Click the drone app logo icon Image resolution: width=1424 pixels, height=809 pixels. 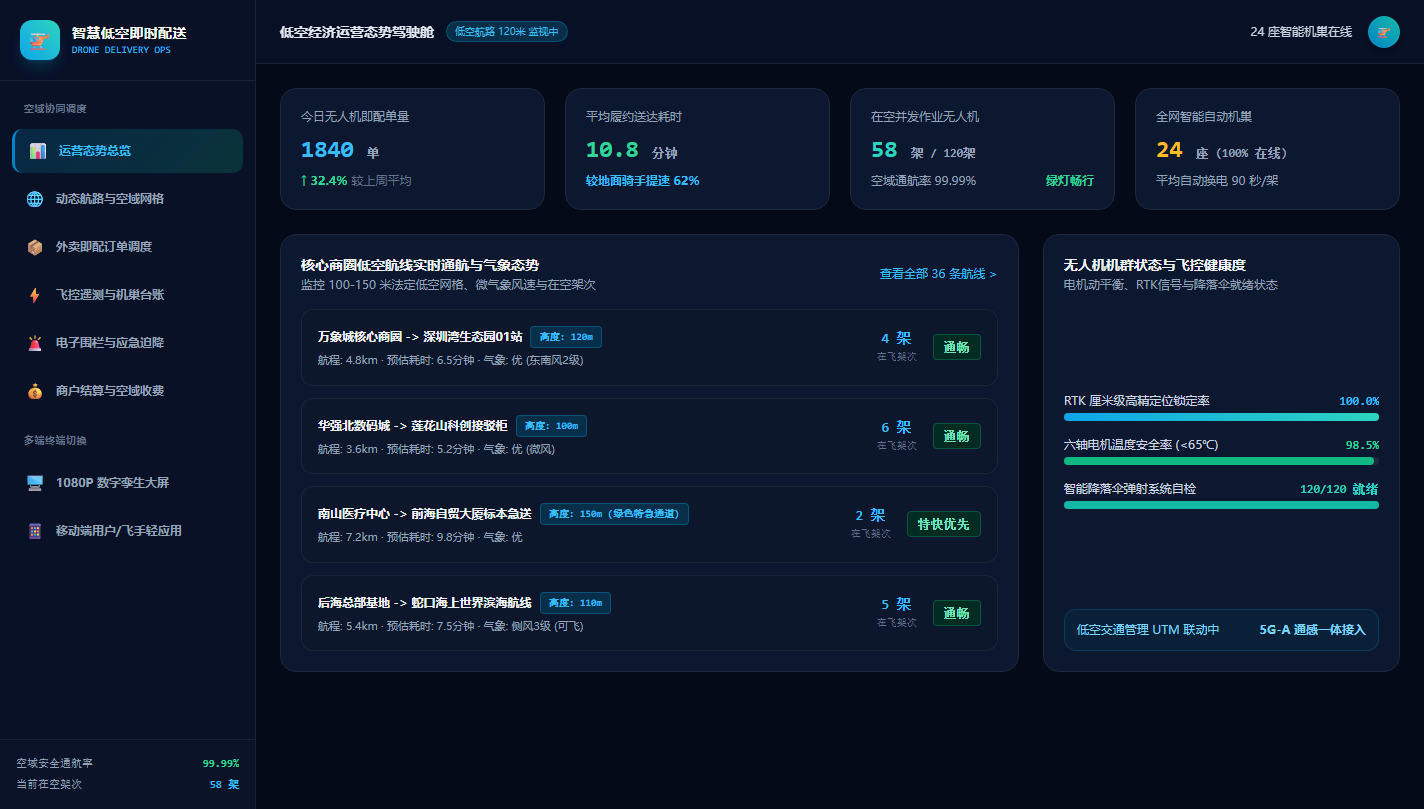(40, 40)
